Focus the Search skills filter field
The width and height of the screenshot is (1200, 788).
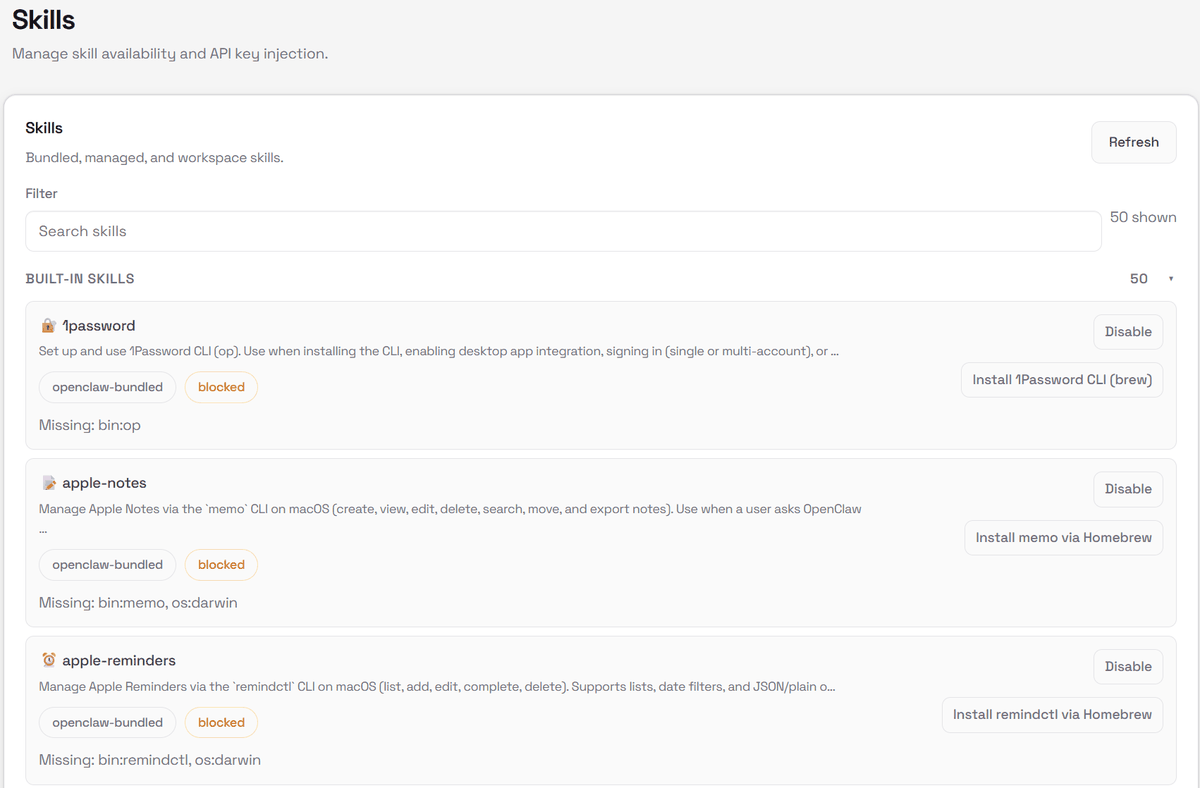click(563, 231)
